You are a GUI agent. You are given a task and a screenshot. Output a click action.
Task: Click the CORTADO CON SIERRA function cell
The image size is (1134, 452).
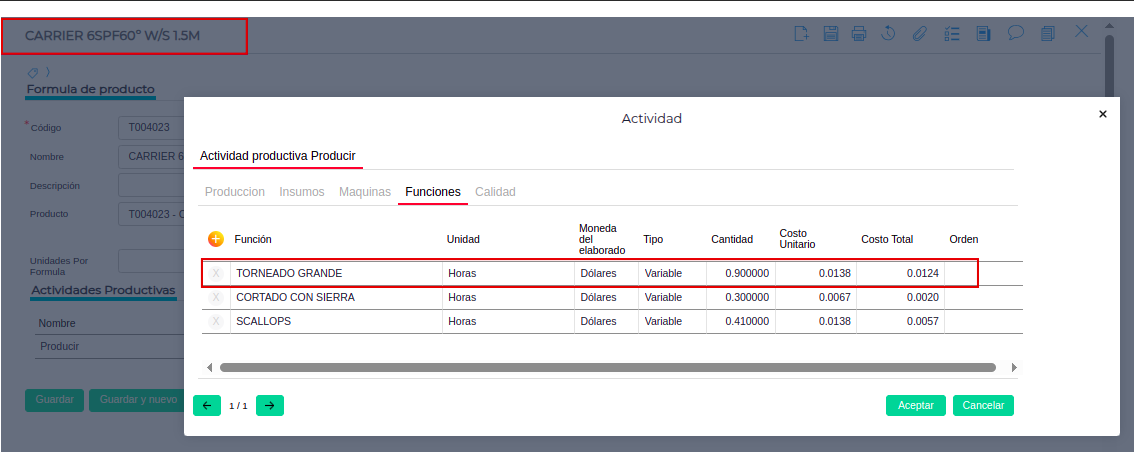click(x=336, y=297)
